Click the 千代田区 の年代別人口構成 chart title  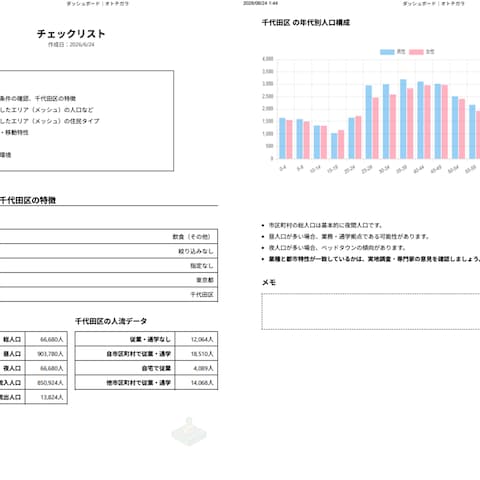coord(306,23)
